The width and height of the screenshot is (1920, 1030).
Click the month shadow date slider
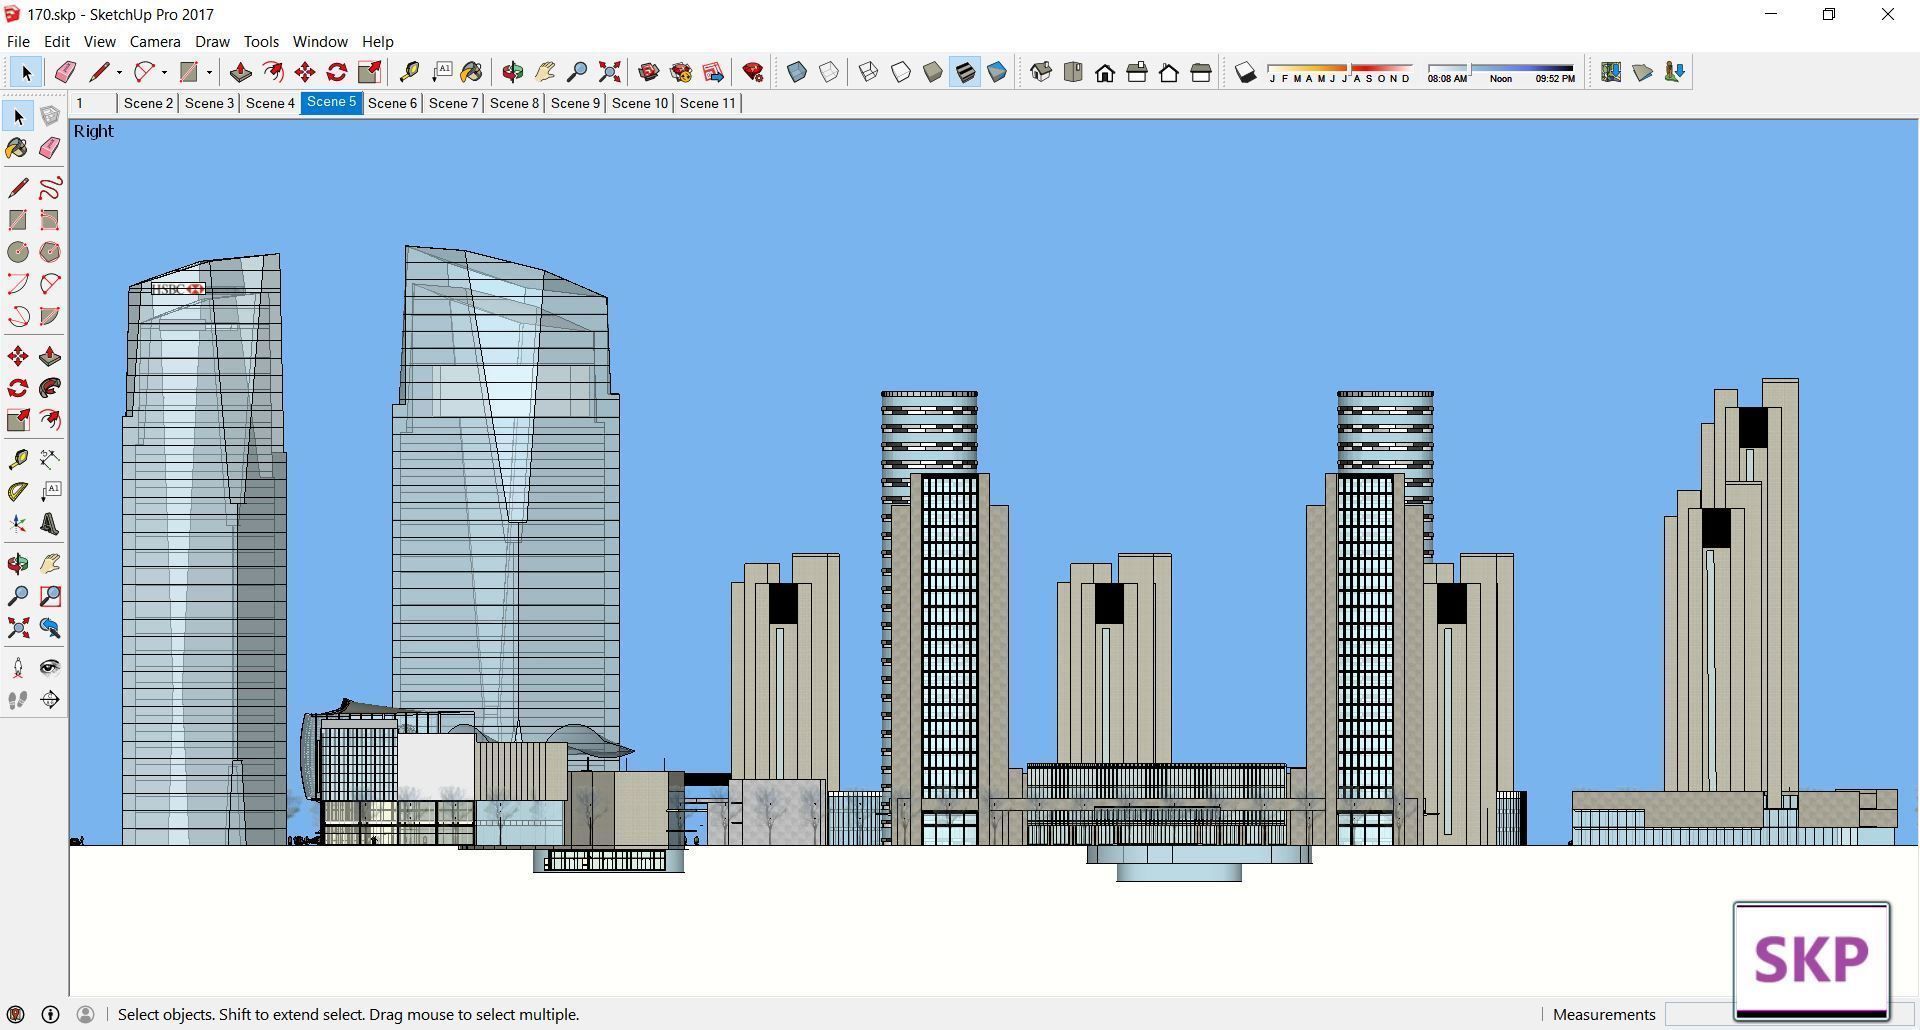click(1340, 72)
